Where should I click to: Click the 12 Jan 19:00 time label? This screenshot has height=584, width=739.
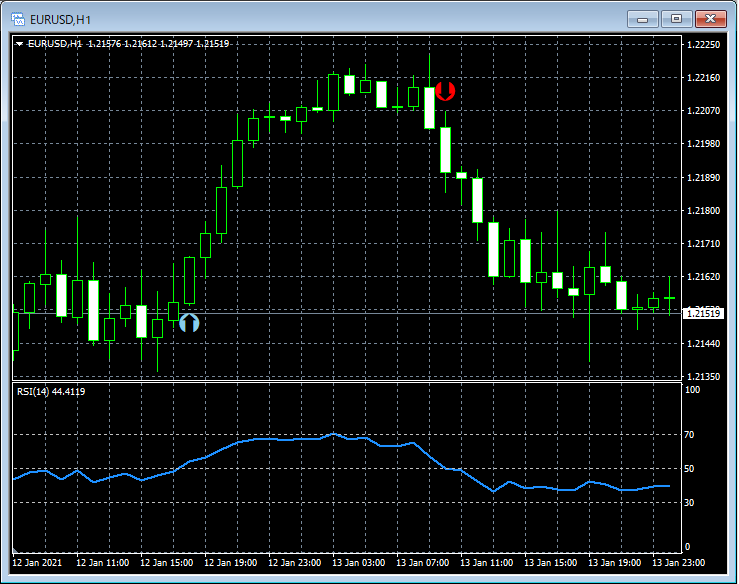[230, 563]
